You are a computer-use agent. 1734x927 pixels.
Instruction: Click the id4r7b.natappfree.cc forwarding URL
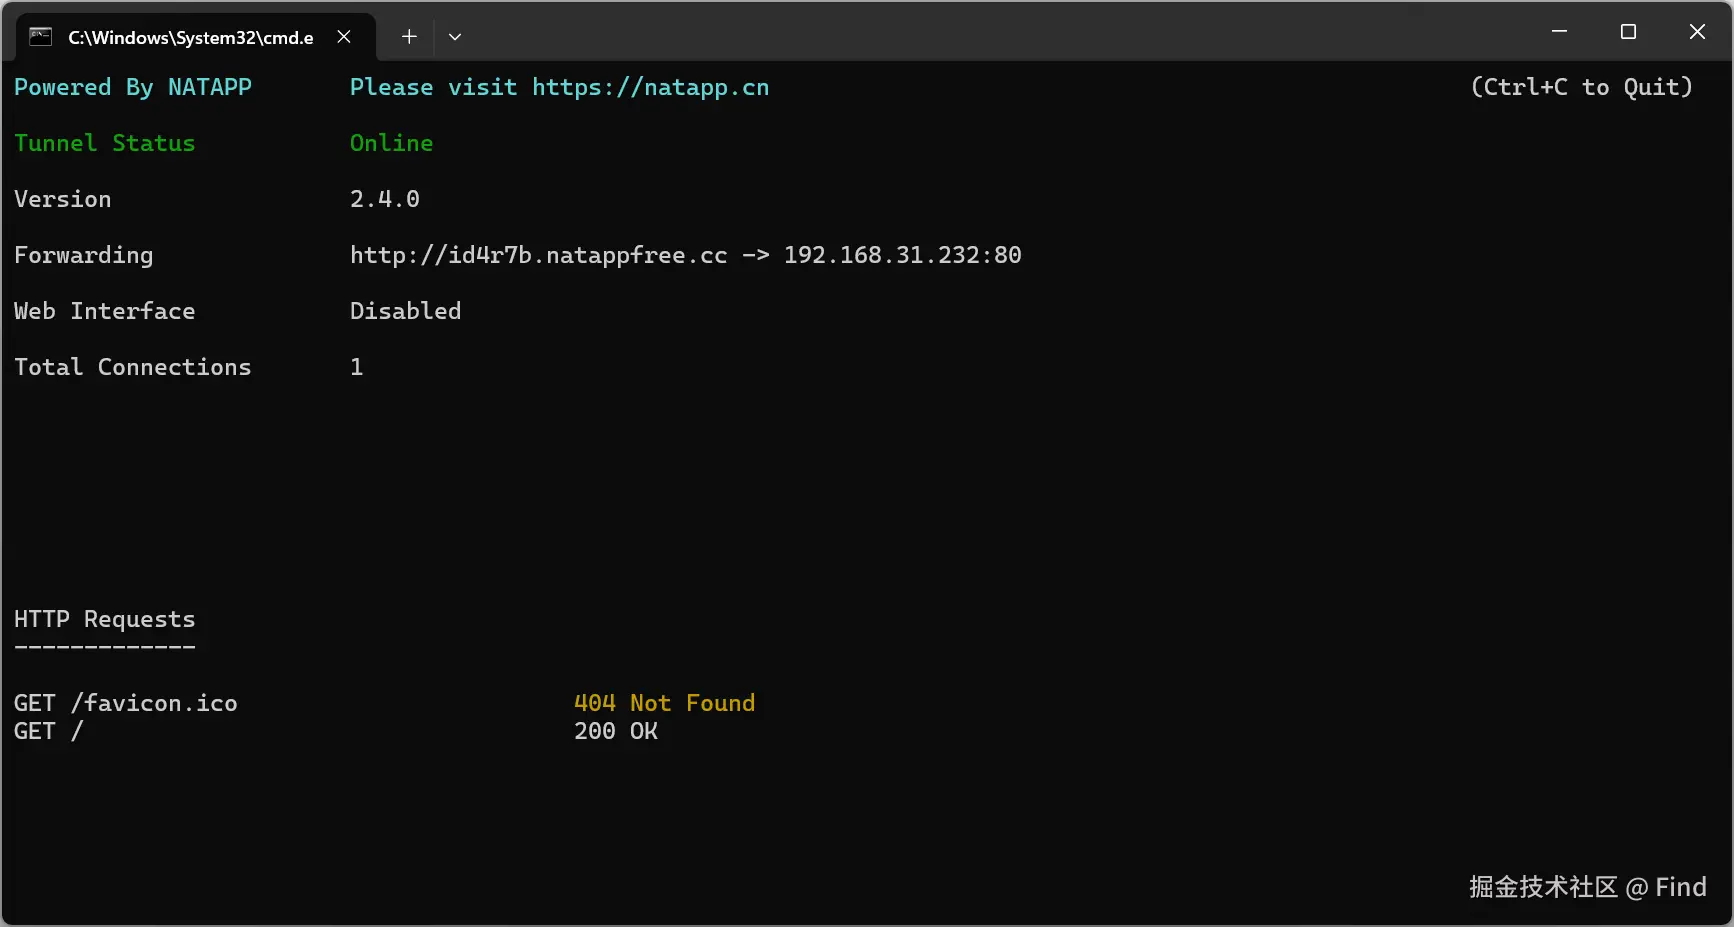pyautogui.click(x=538, y=256)
